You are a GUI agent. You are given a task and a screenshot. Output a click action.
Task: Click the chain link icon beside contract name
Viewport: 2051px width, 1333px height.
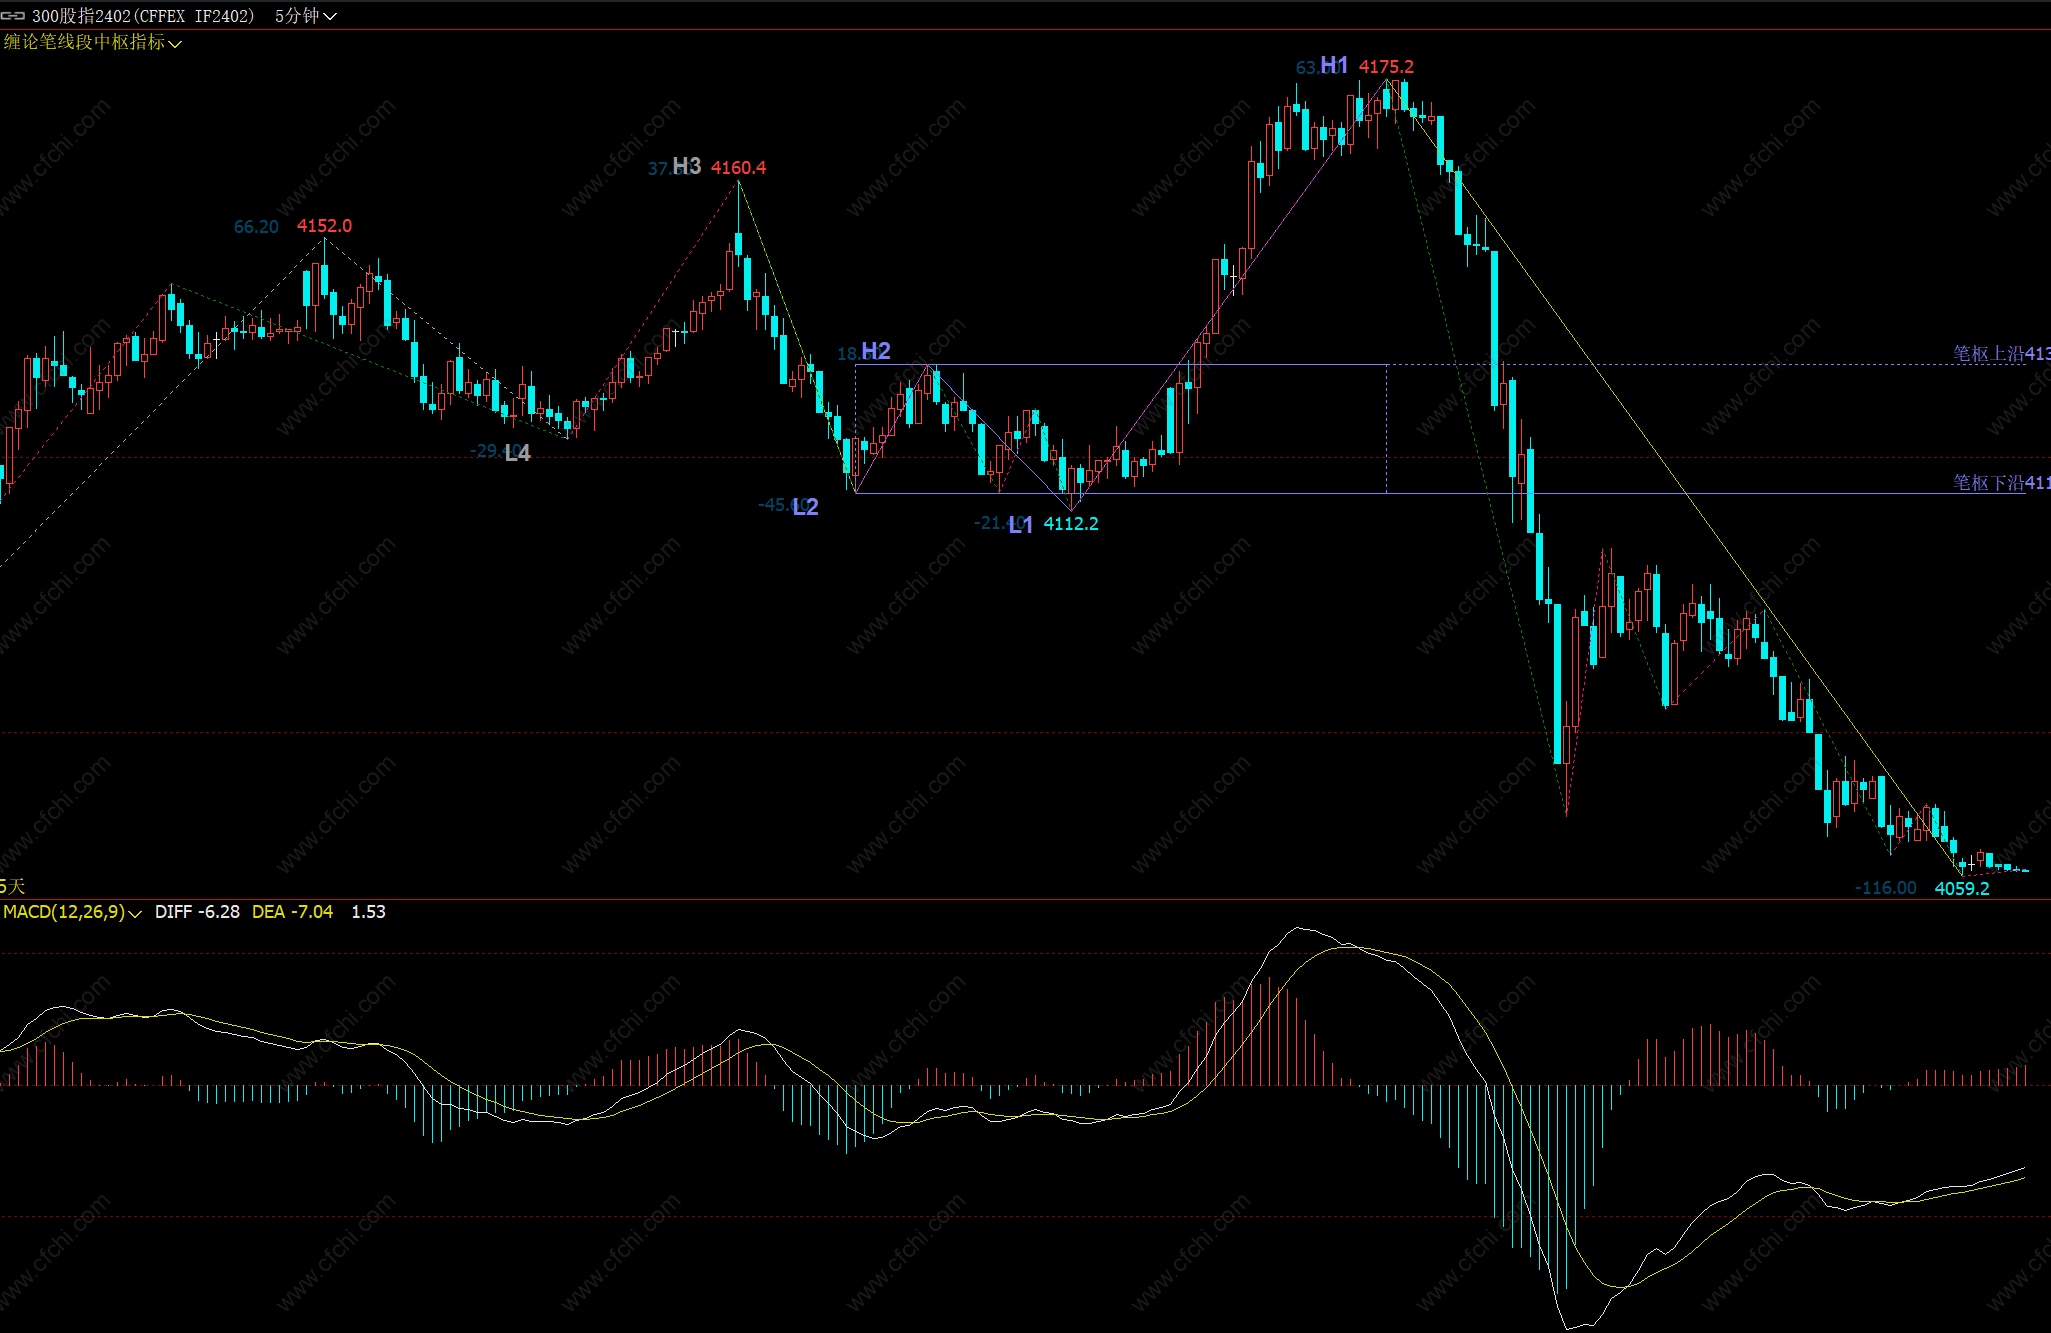pyautogui.click(x=13, y=16)
